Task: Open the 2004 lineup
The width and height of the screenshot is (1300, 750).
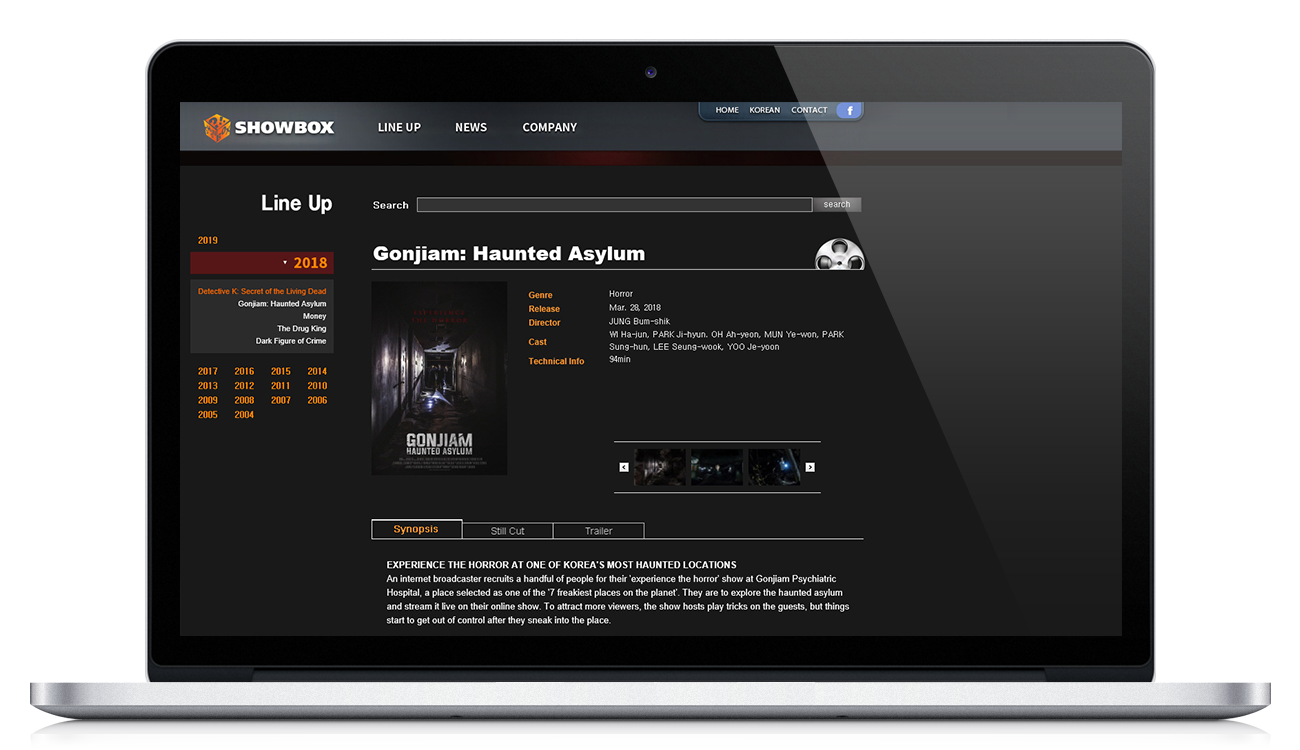Action: coord(244,415)
